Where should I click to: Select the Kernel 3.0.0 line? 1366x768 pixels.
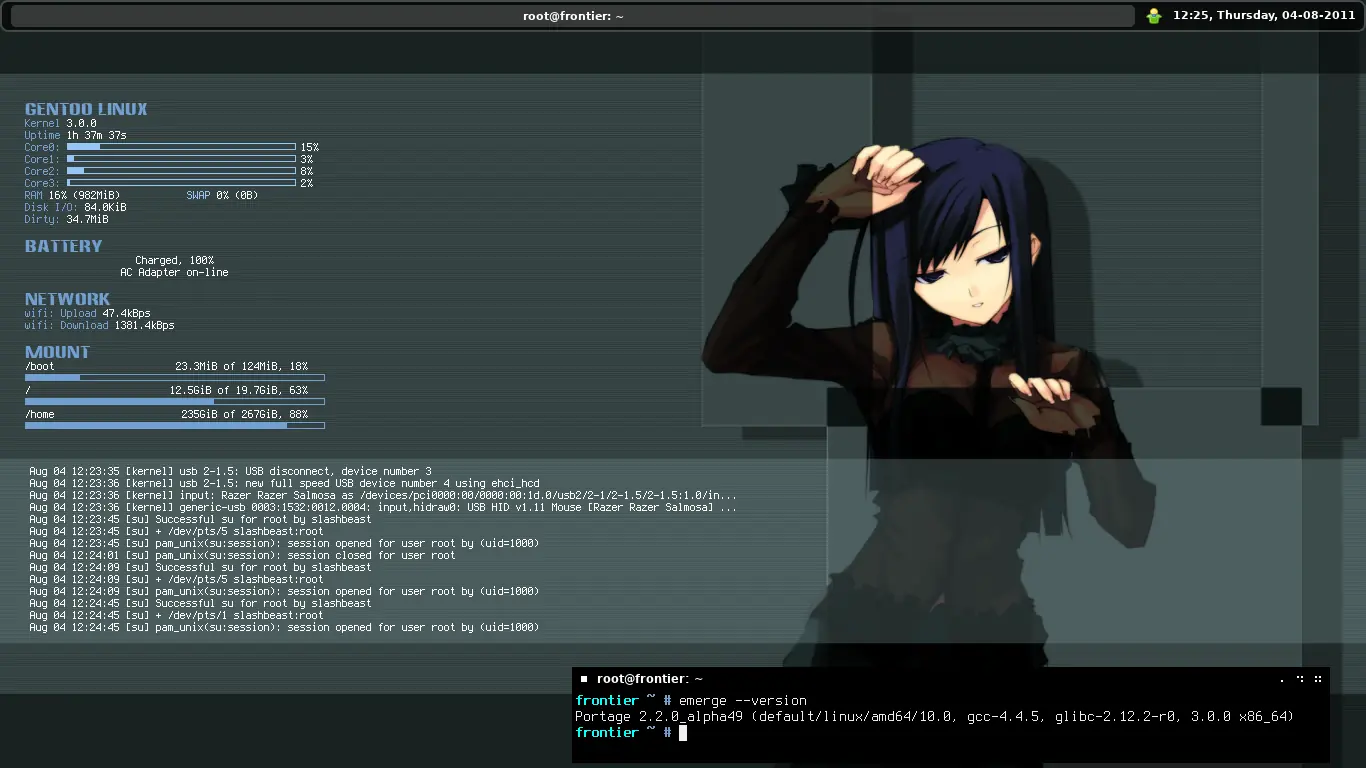click(x=61, y=123)
